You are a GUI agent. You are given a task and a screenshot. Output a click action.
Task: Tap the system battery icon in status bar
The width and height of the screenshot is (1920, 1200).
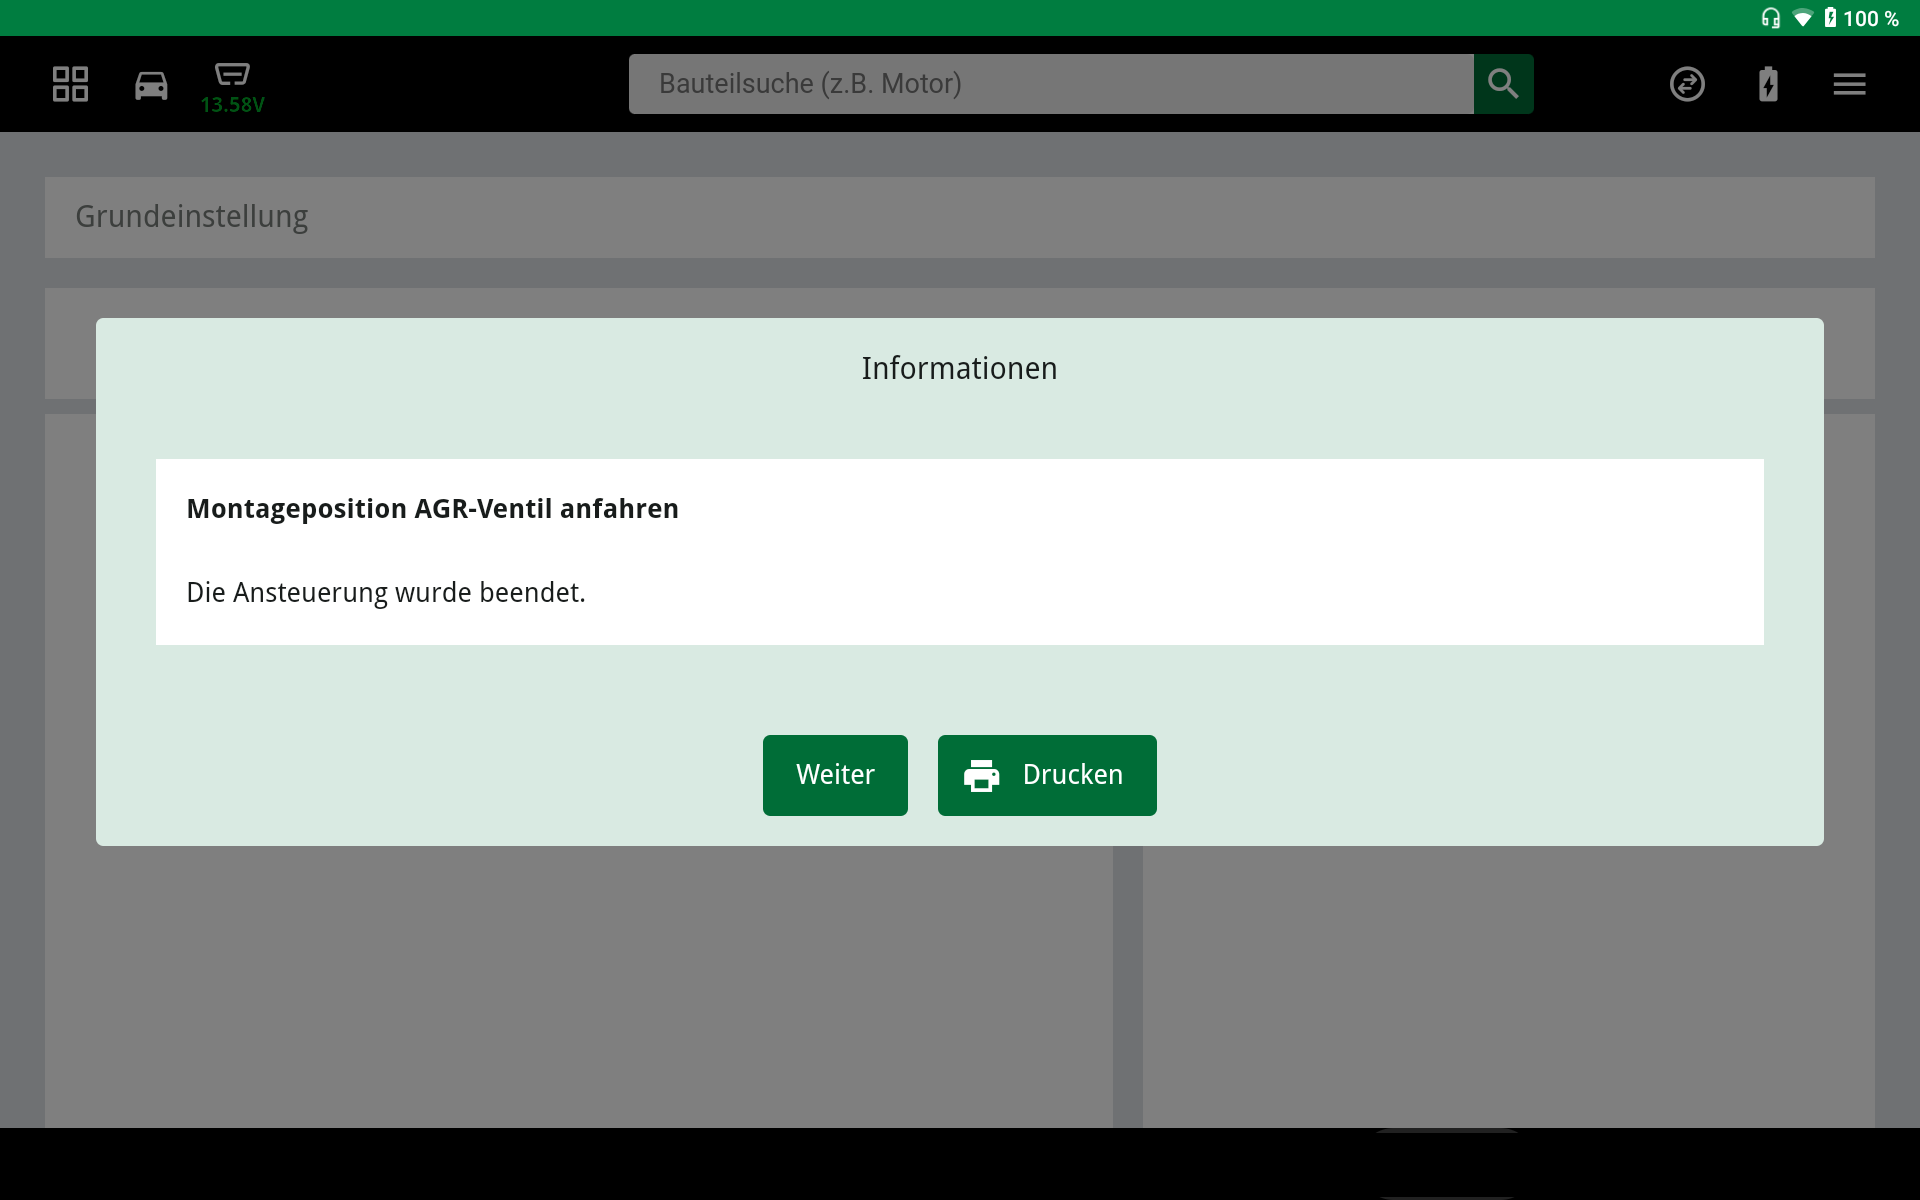pos(1830,18)
